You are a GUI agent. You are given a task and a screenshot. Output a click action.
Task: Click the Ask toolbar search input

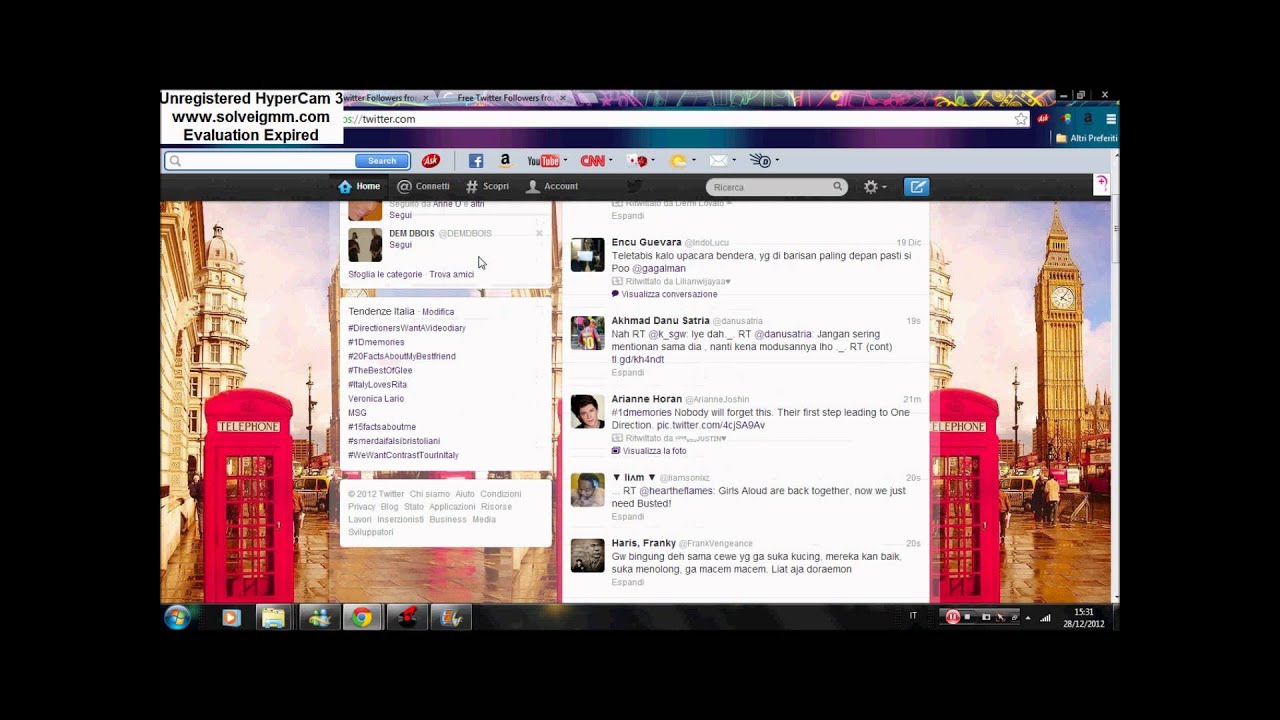(260, 161)
